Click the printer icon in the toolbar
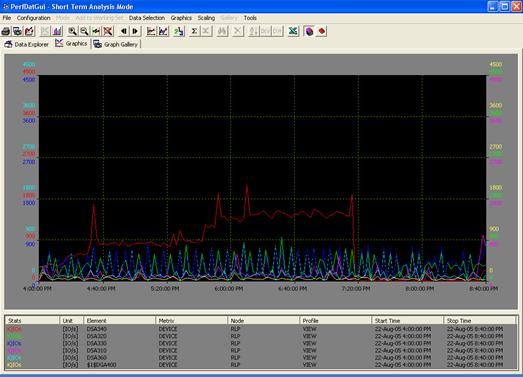The width and height of the screenshot is (523, 377). point(6,31)
